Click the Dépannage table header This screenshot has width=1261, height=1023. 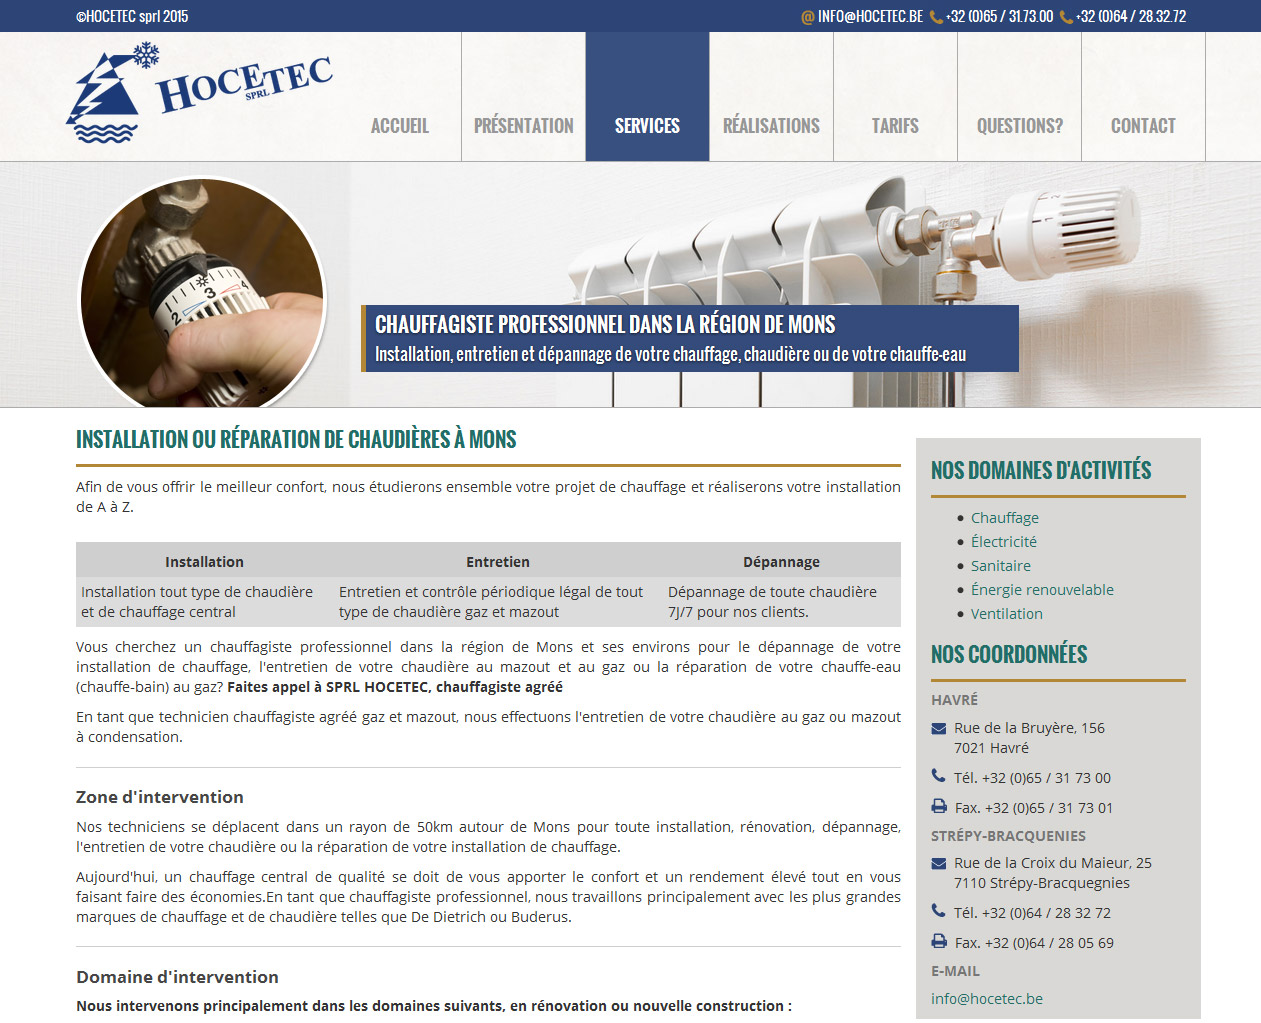[781, 562]
